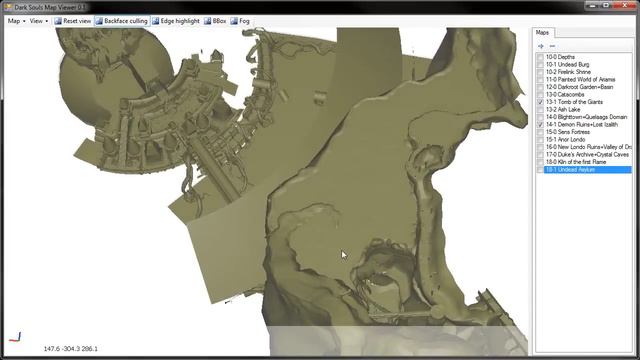Switch to the Maps tab
The height and width of the screenshot is (360, 640).
542,33
